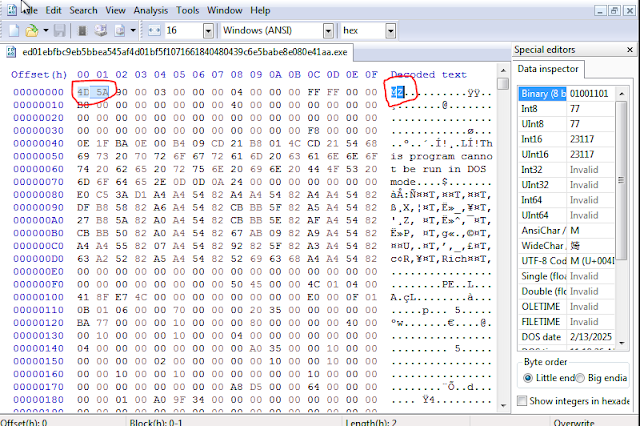Viewport: 640px width, 426px height.
Task: Click the 0A column header
Action: pos(275,75)
